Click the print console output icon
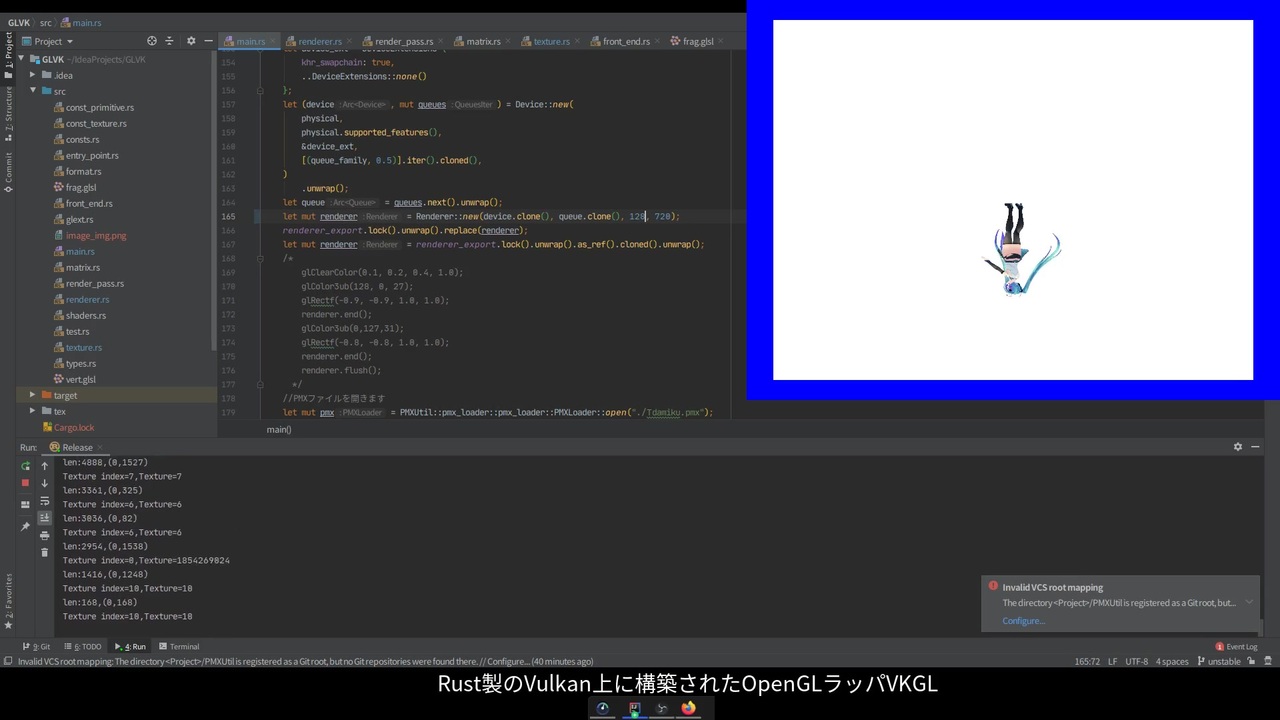This screenshot has height=720, width=1280. (44, 535)
